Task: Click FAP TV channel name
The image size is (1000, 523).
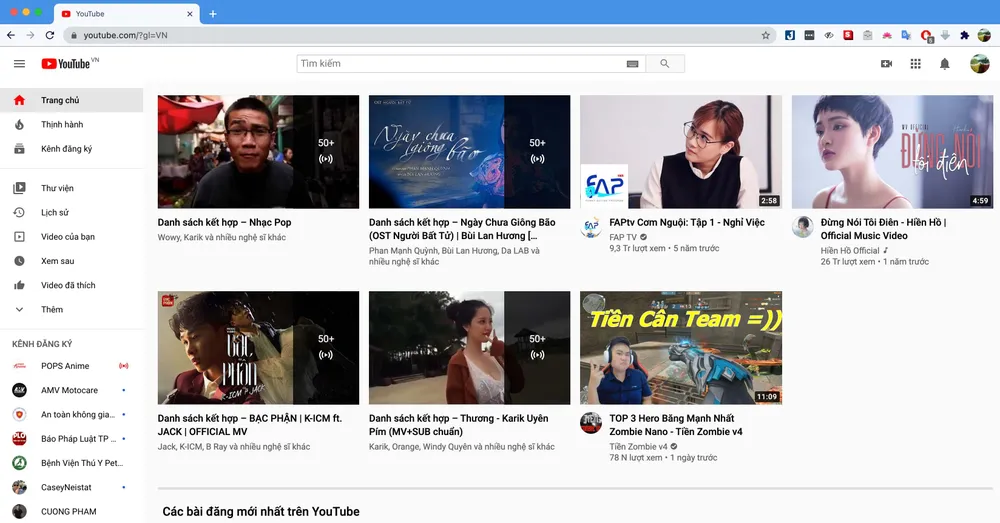Action: click(x=623, y=237)
